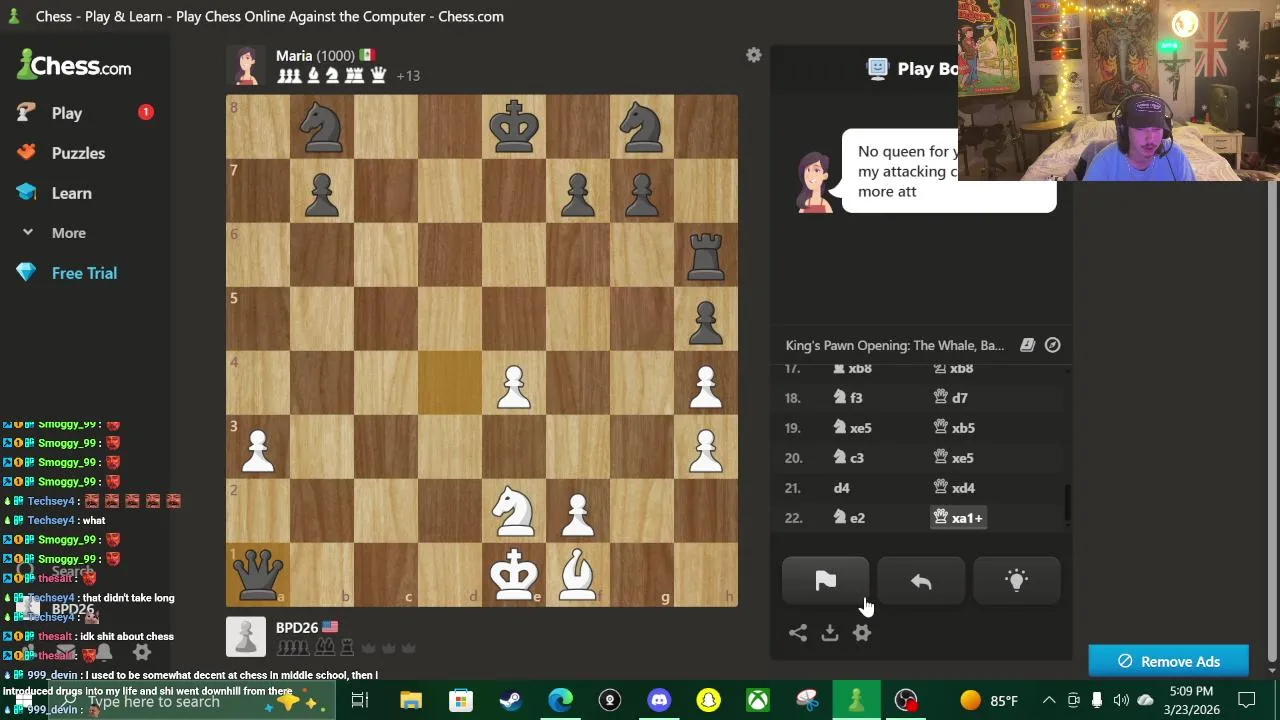Jump to move 19 knight xe5

coord(853,428)
